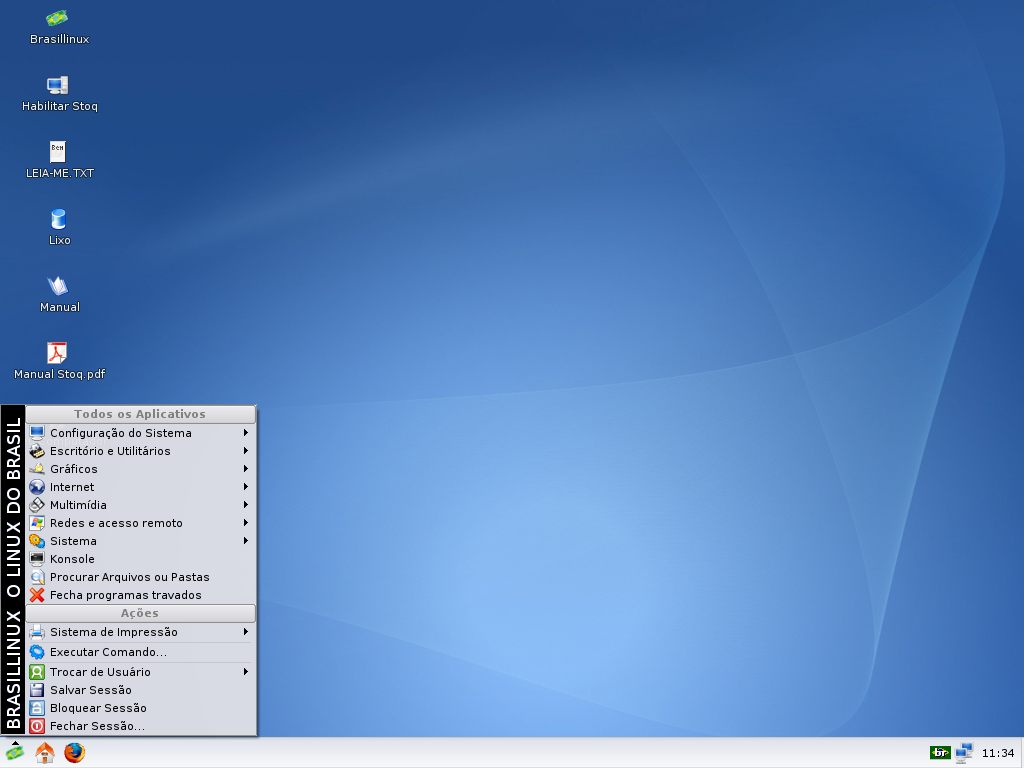Click the network monitor tray icon
The width and height of the screenshot is (1024, 768).
pos(964,753)
